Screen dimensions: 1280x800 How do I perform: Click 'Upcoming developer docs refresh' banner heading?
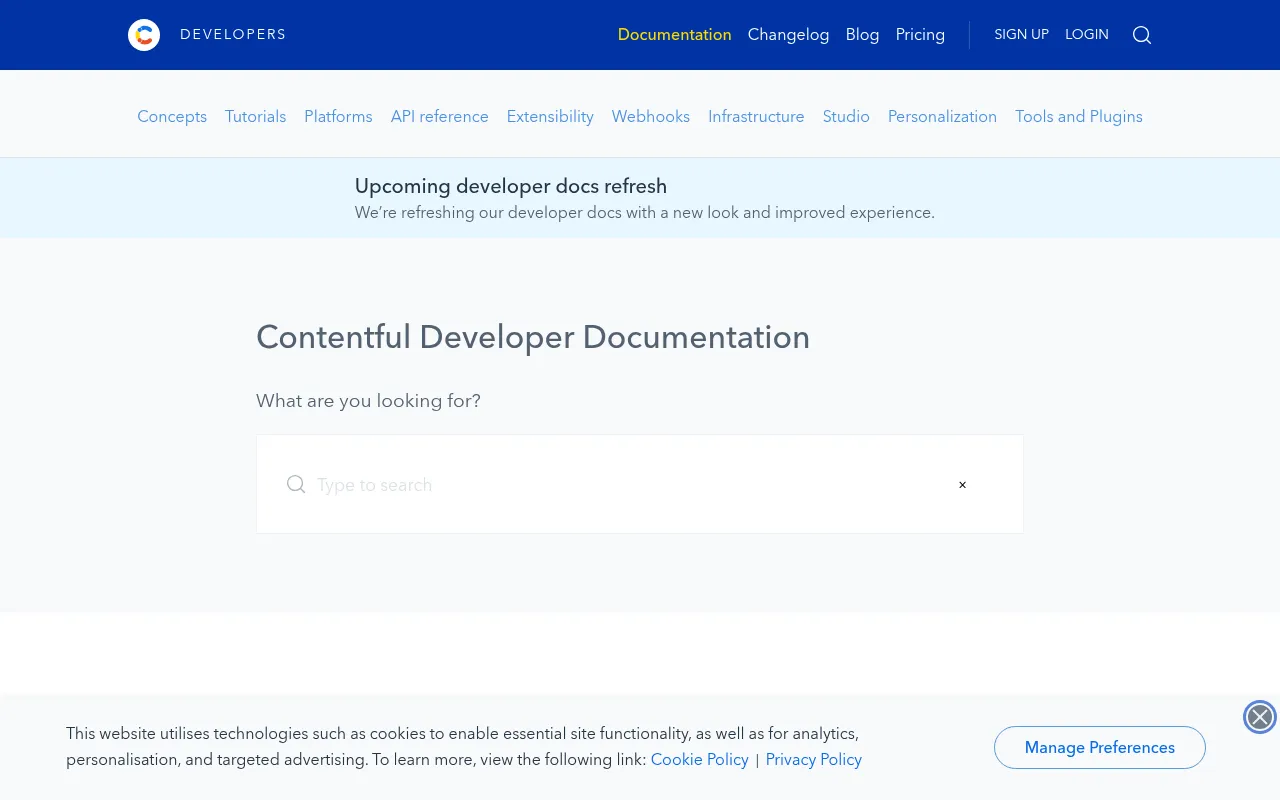(511, 186)
